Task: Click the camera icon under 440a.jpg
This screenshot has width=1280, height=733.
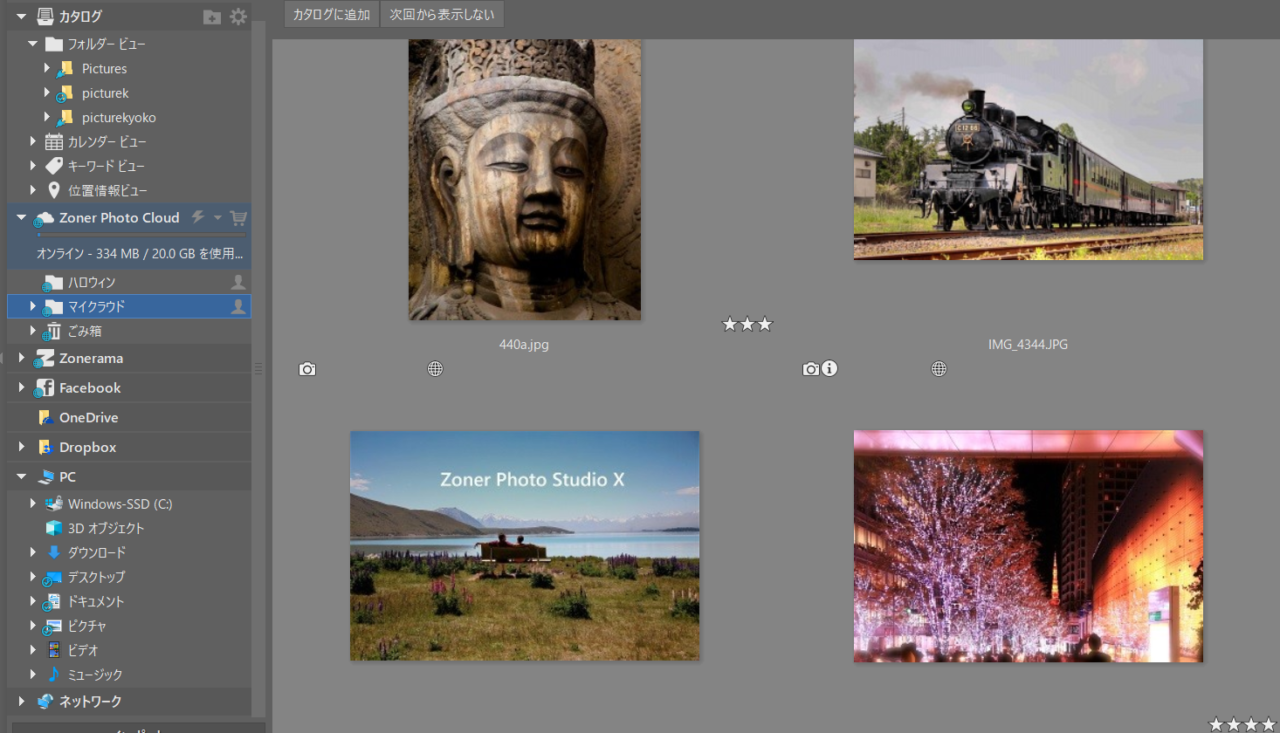Action: click(307, 369)
